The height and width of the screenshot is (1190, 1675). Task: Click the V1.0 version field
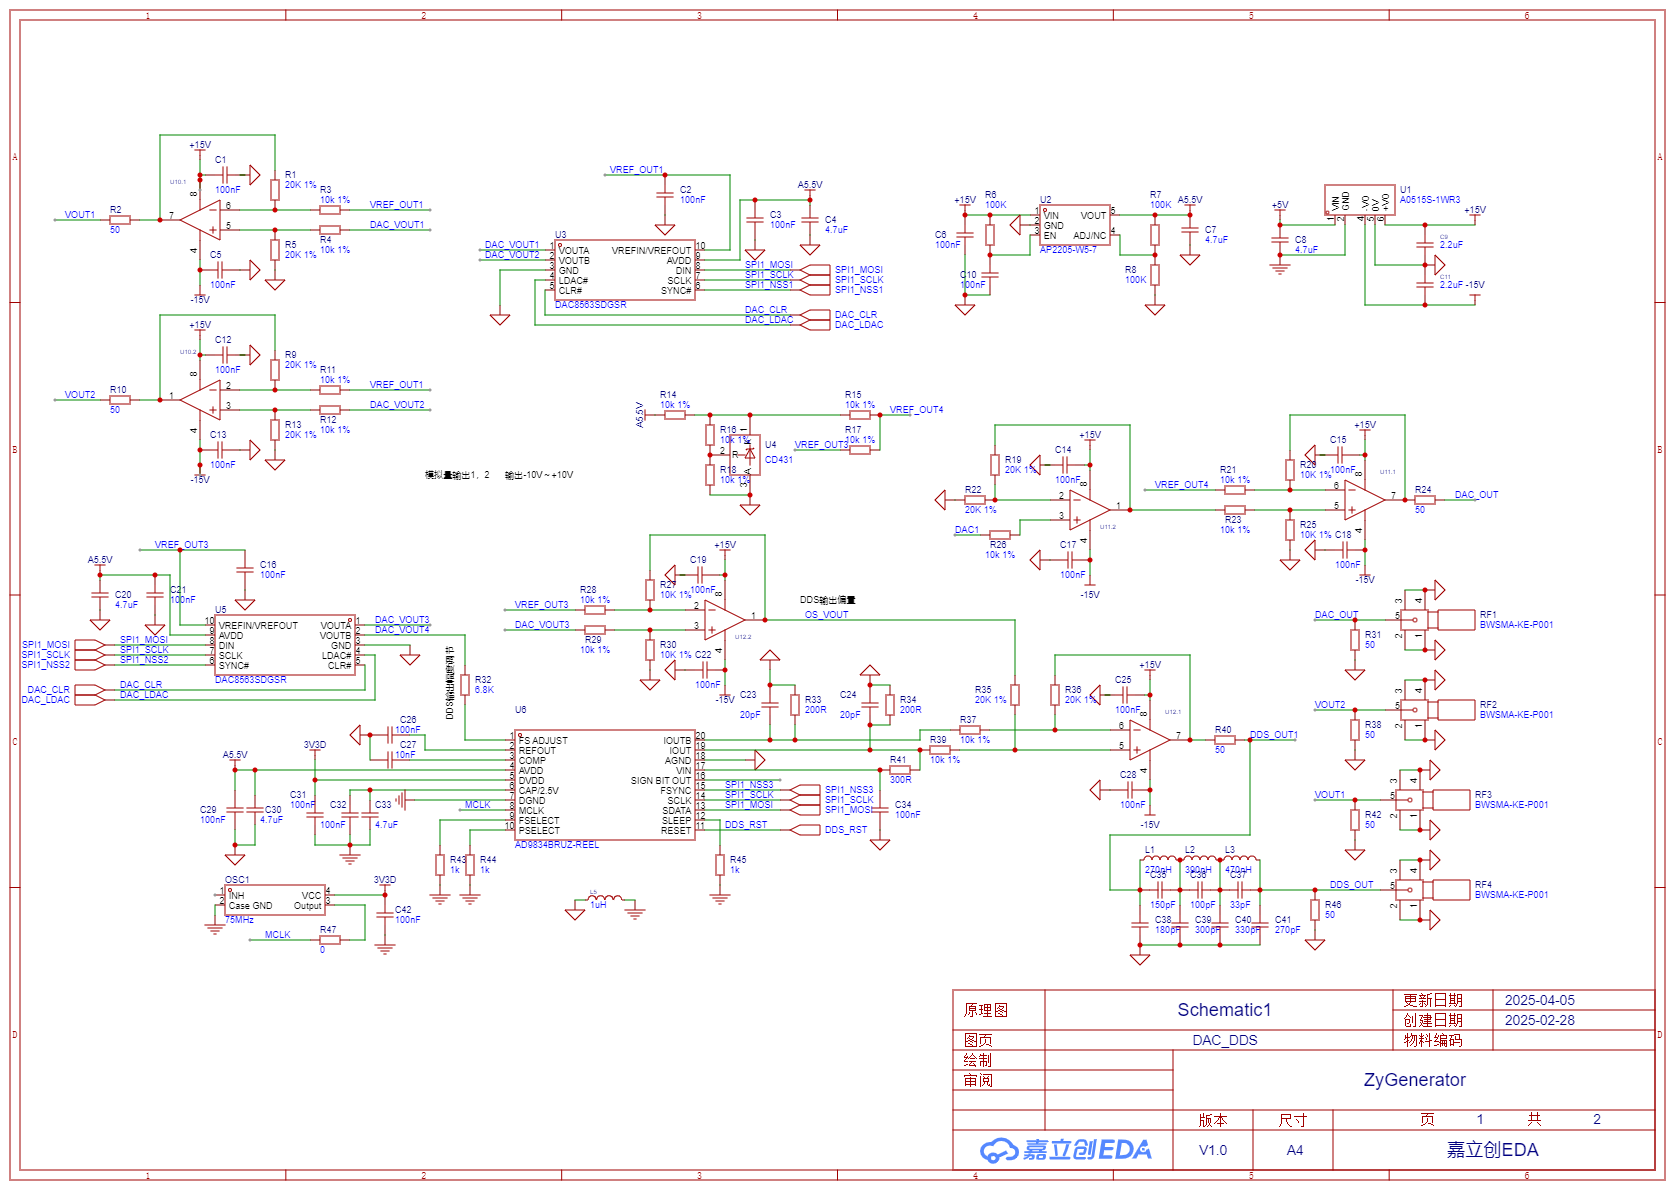[x=1212, y=1150]
